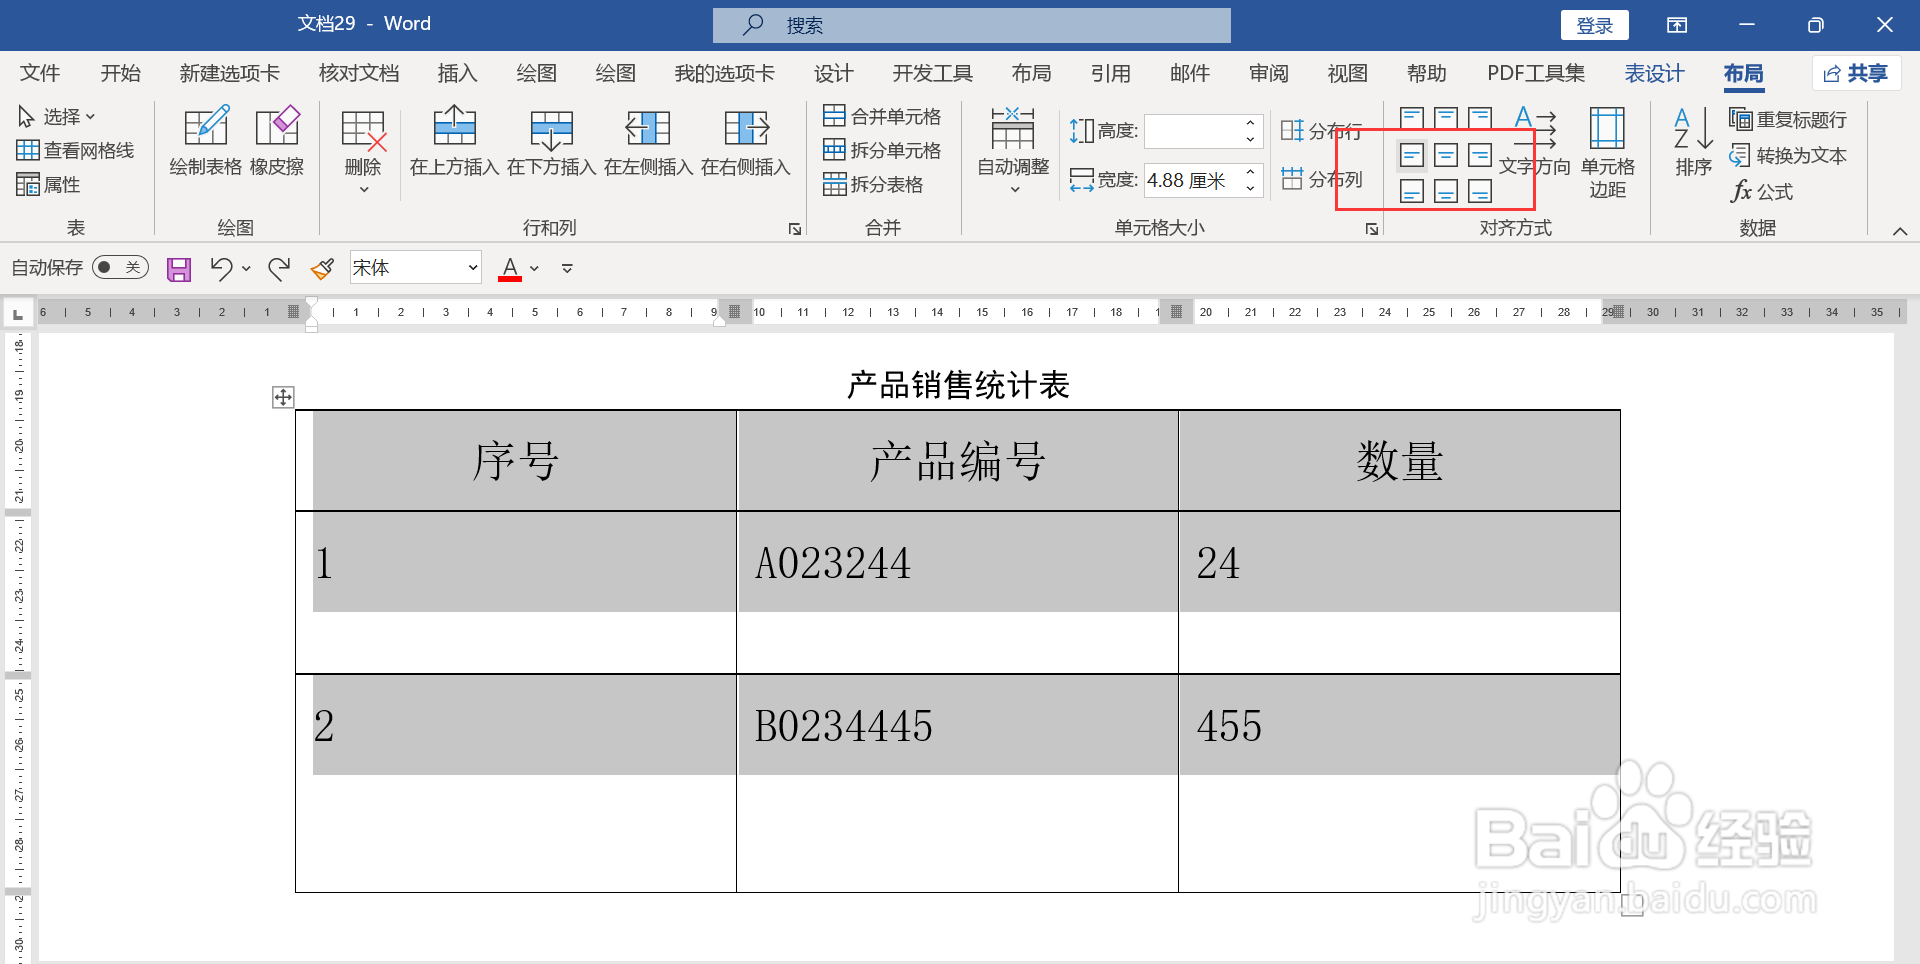The image size is (1920, 964).
Task: Open the 选择 selection dropdown
Action: [61, 116]
